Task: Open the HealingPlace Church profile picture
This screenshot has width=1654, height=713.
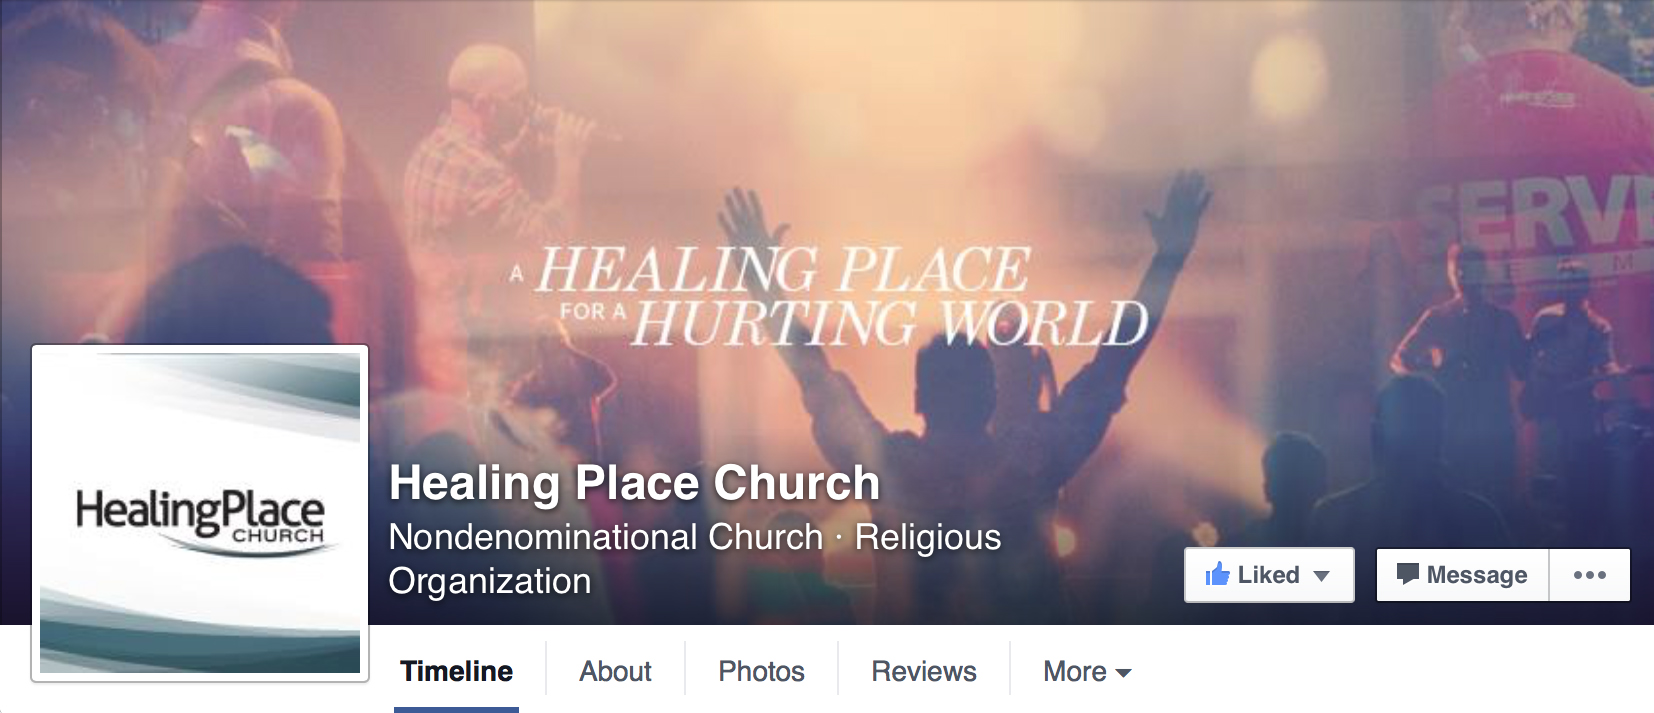Action: pyautogui.click(x=200, y=513)
